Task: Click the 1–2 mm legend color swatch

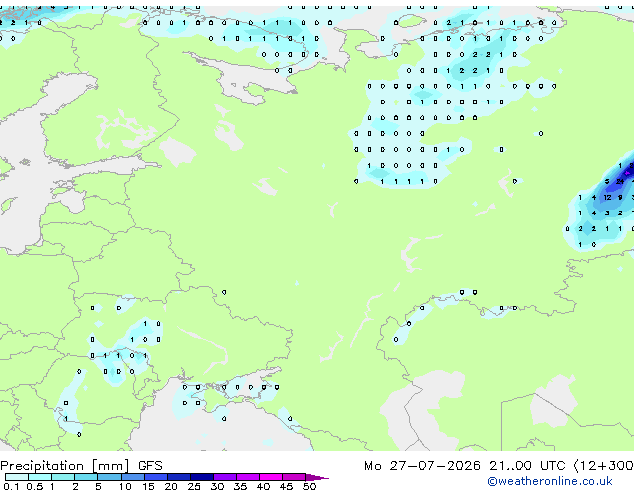Action: [x=63, y=477]
